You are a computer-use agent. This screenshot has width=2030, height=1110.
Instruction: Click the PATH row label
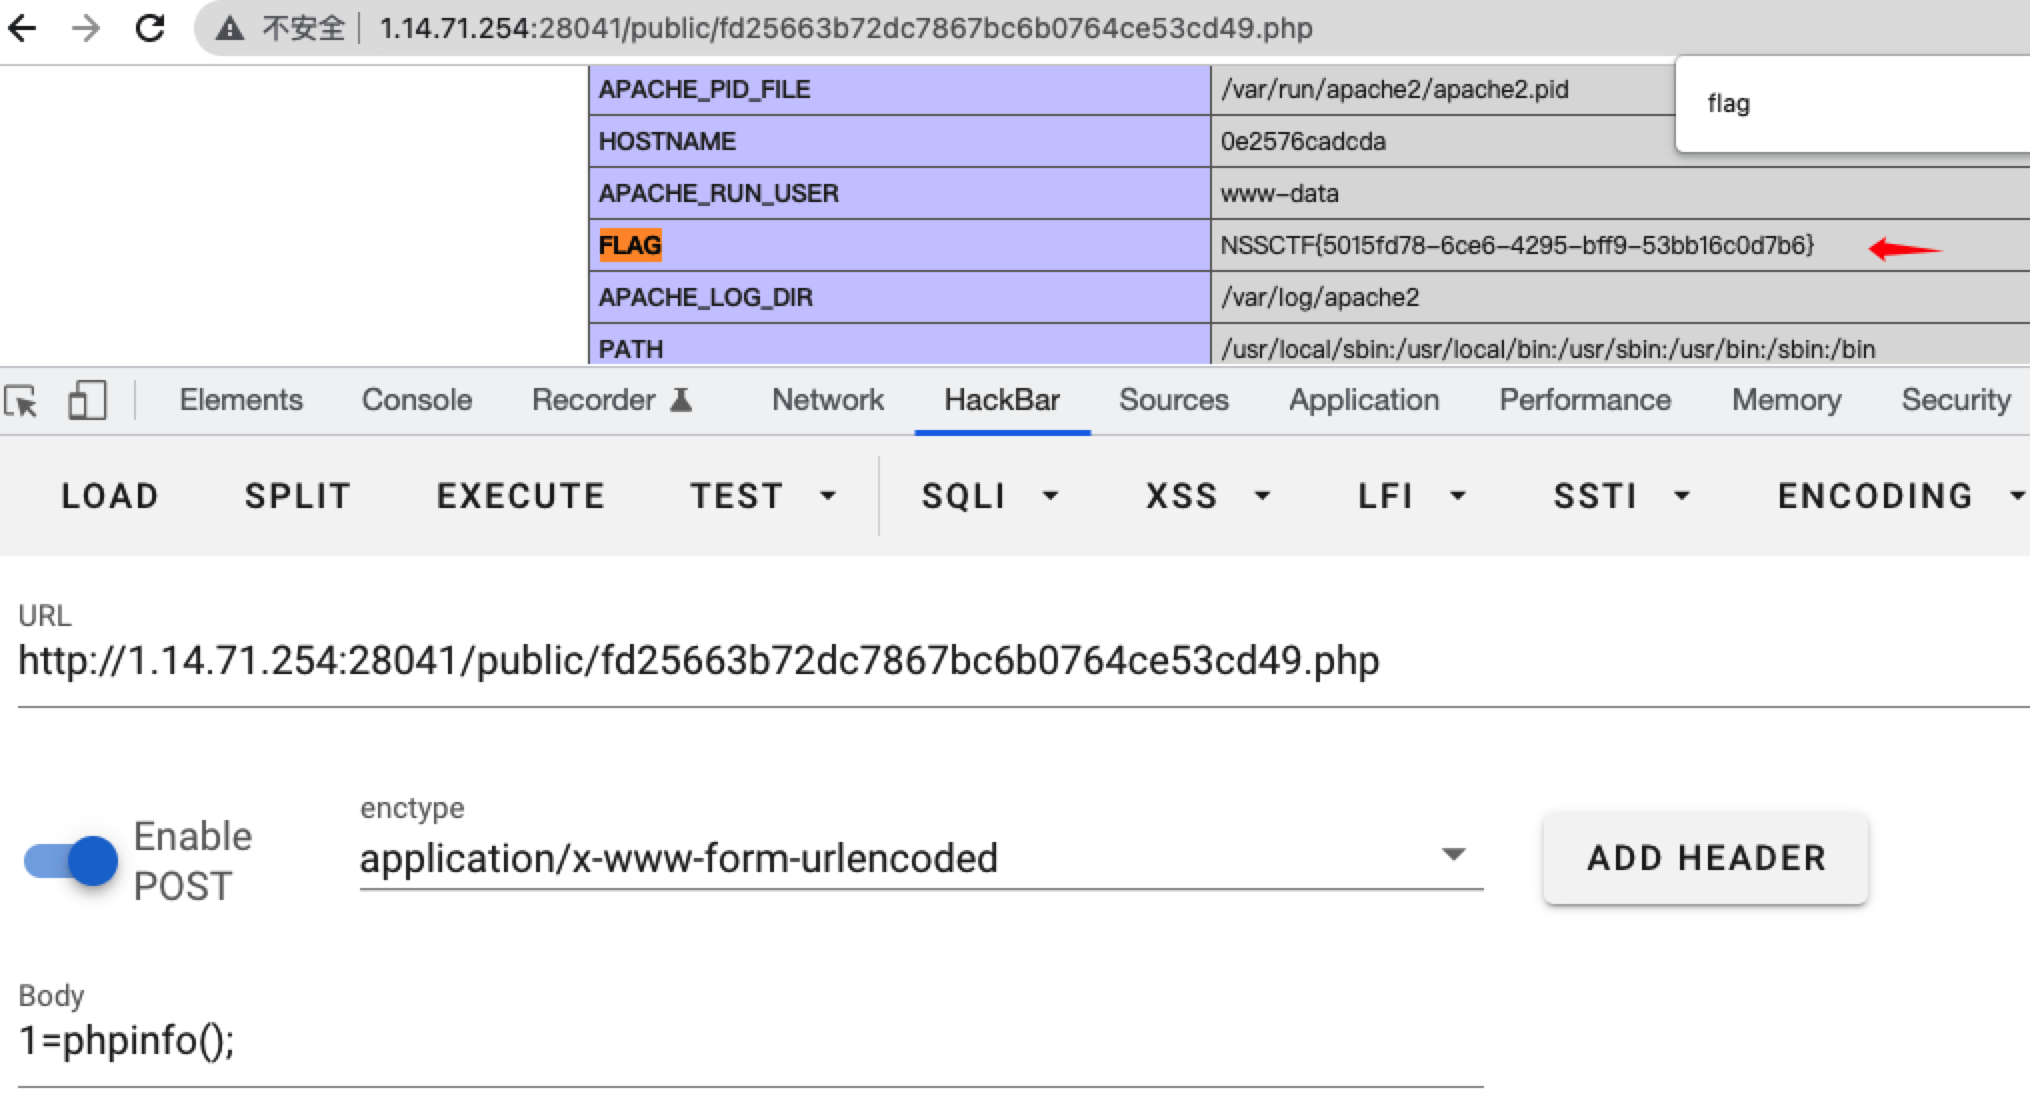[x=631, y=349]
